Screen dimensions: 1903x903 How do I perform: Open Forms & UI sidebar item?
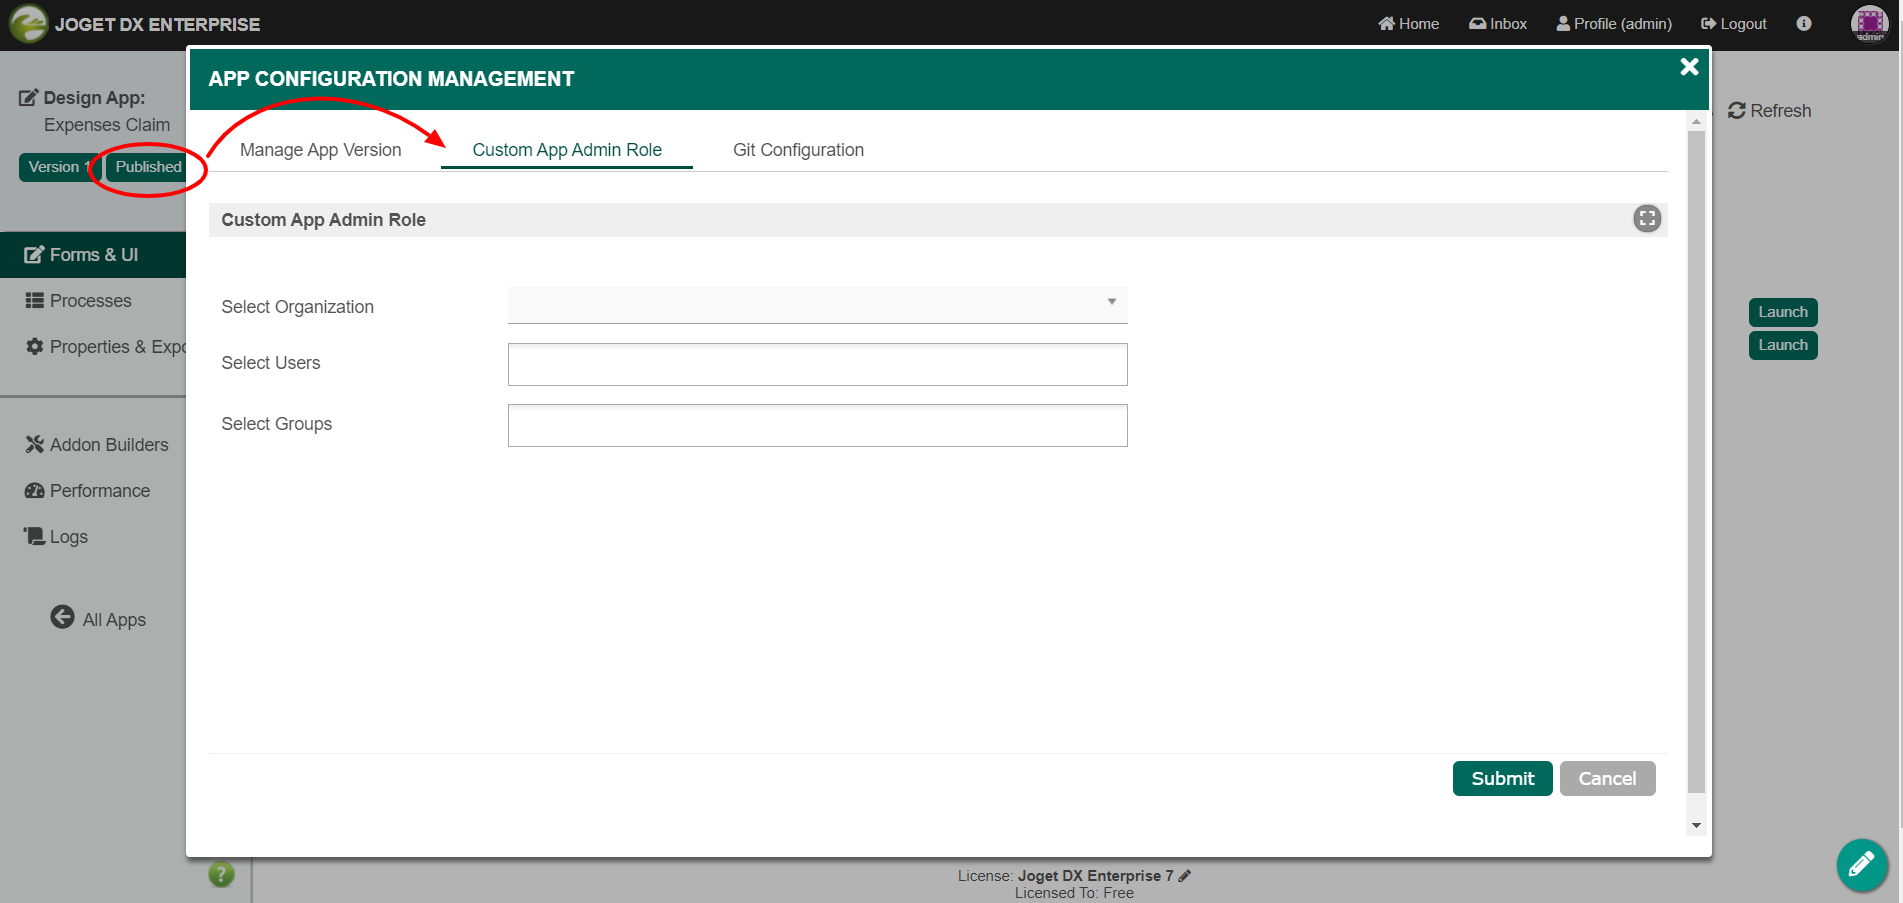(93, 255)
